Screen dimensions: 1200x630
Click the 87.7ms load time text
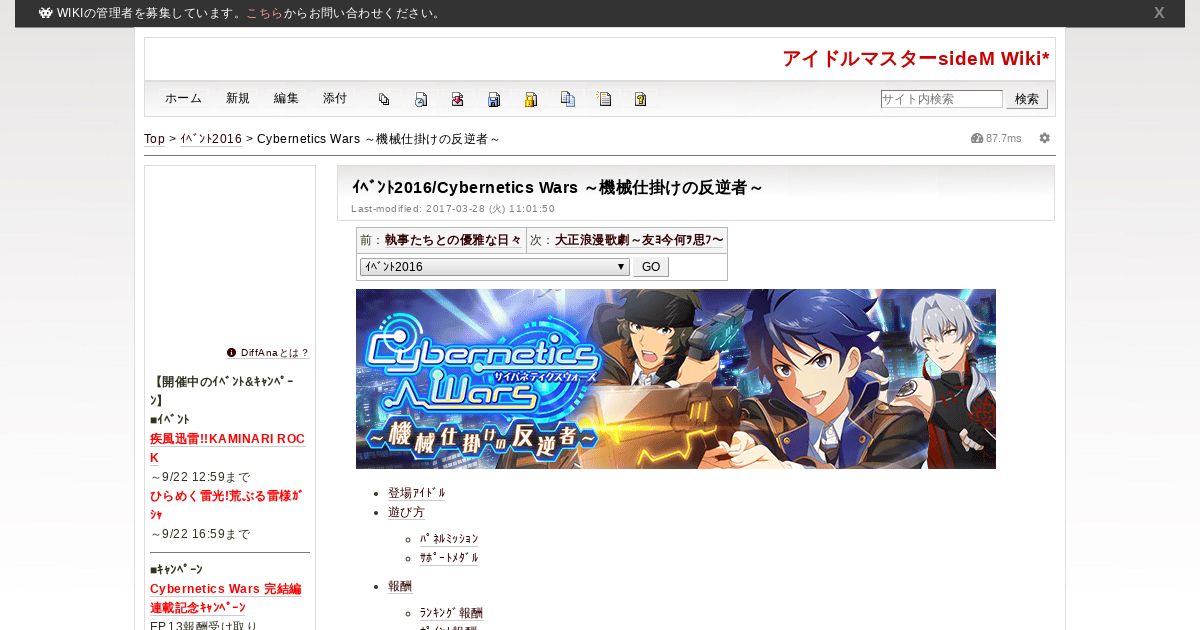[1004, 139]
